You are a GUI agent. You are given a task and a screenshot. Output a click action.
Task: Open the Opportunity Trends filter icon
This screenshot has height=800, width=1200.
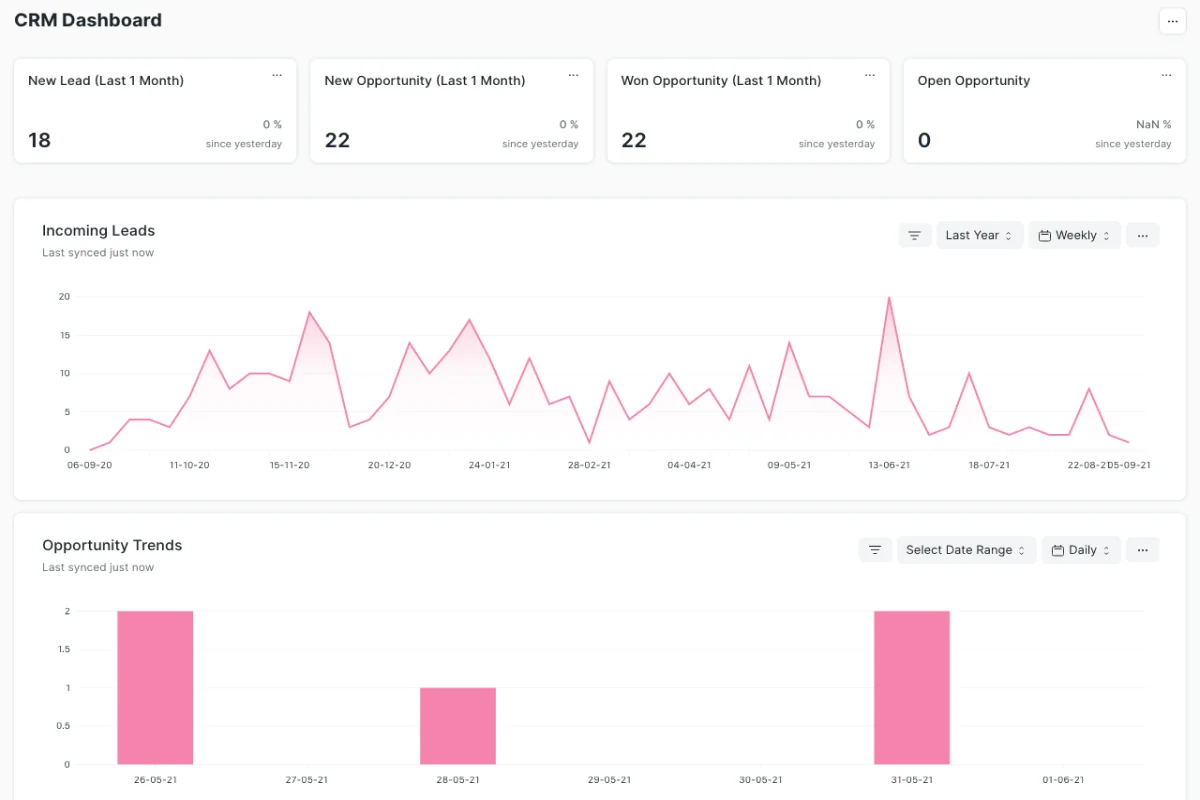coord(875,550)
